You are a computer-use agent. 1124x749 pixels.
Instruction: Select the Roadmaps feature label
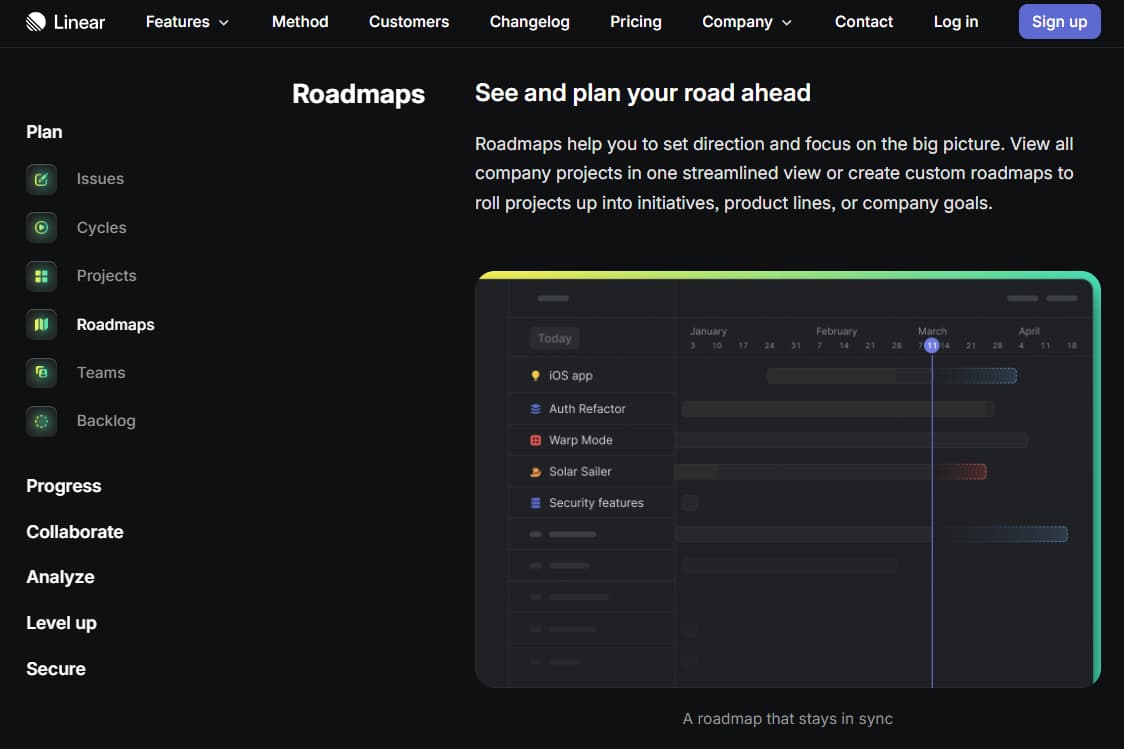[x=115, y=325]
